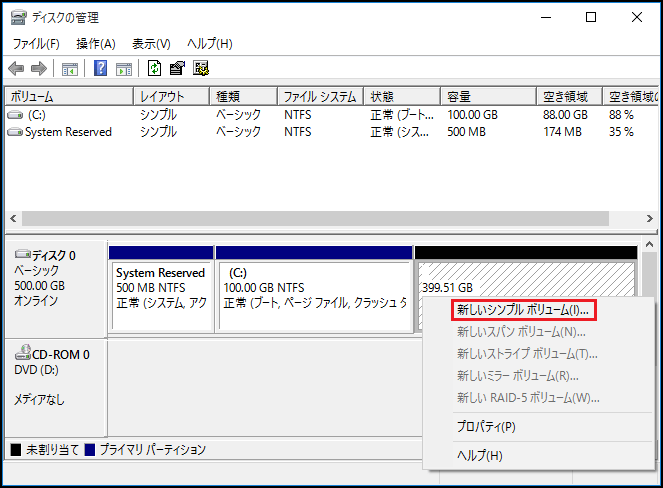Screen dimensions: 663x488
Task: Open the ヘルプ(H) menu in menu bar
Action: 210,44
